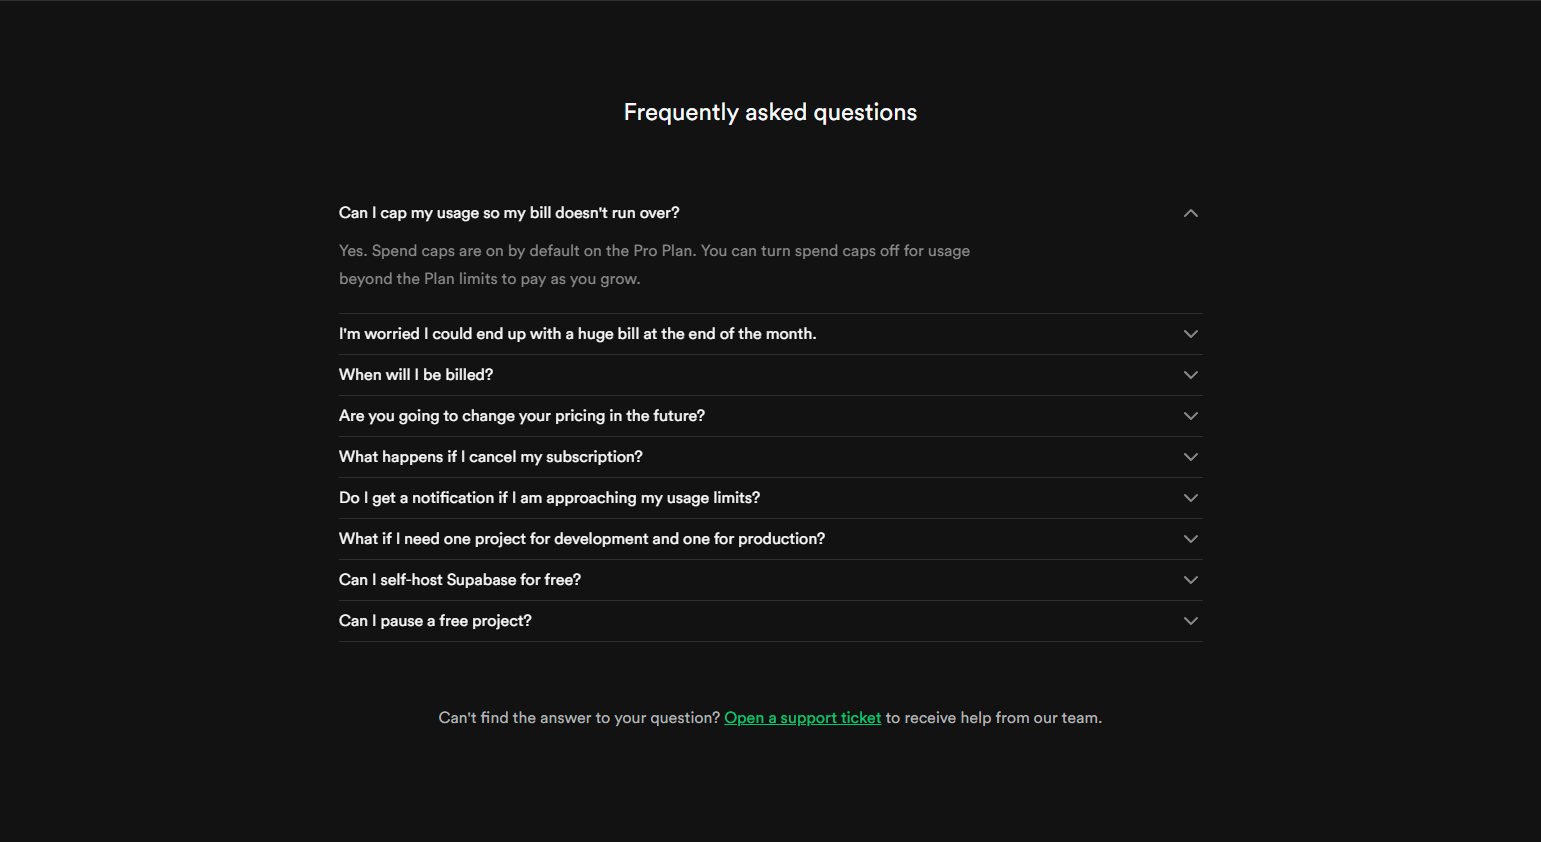Viewport: 1541px width, 842px height.
Task: Select the question about capping usage
Action: coord(509,212)
